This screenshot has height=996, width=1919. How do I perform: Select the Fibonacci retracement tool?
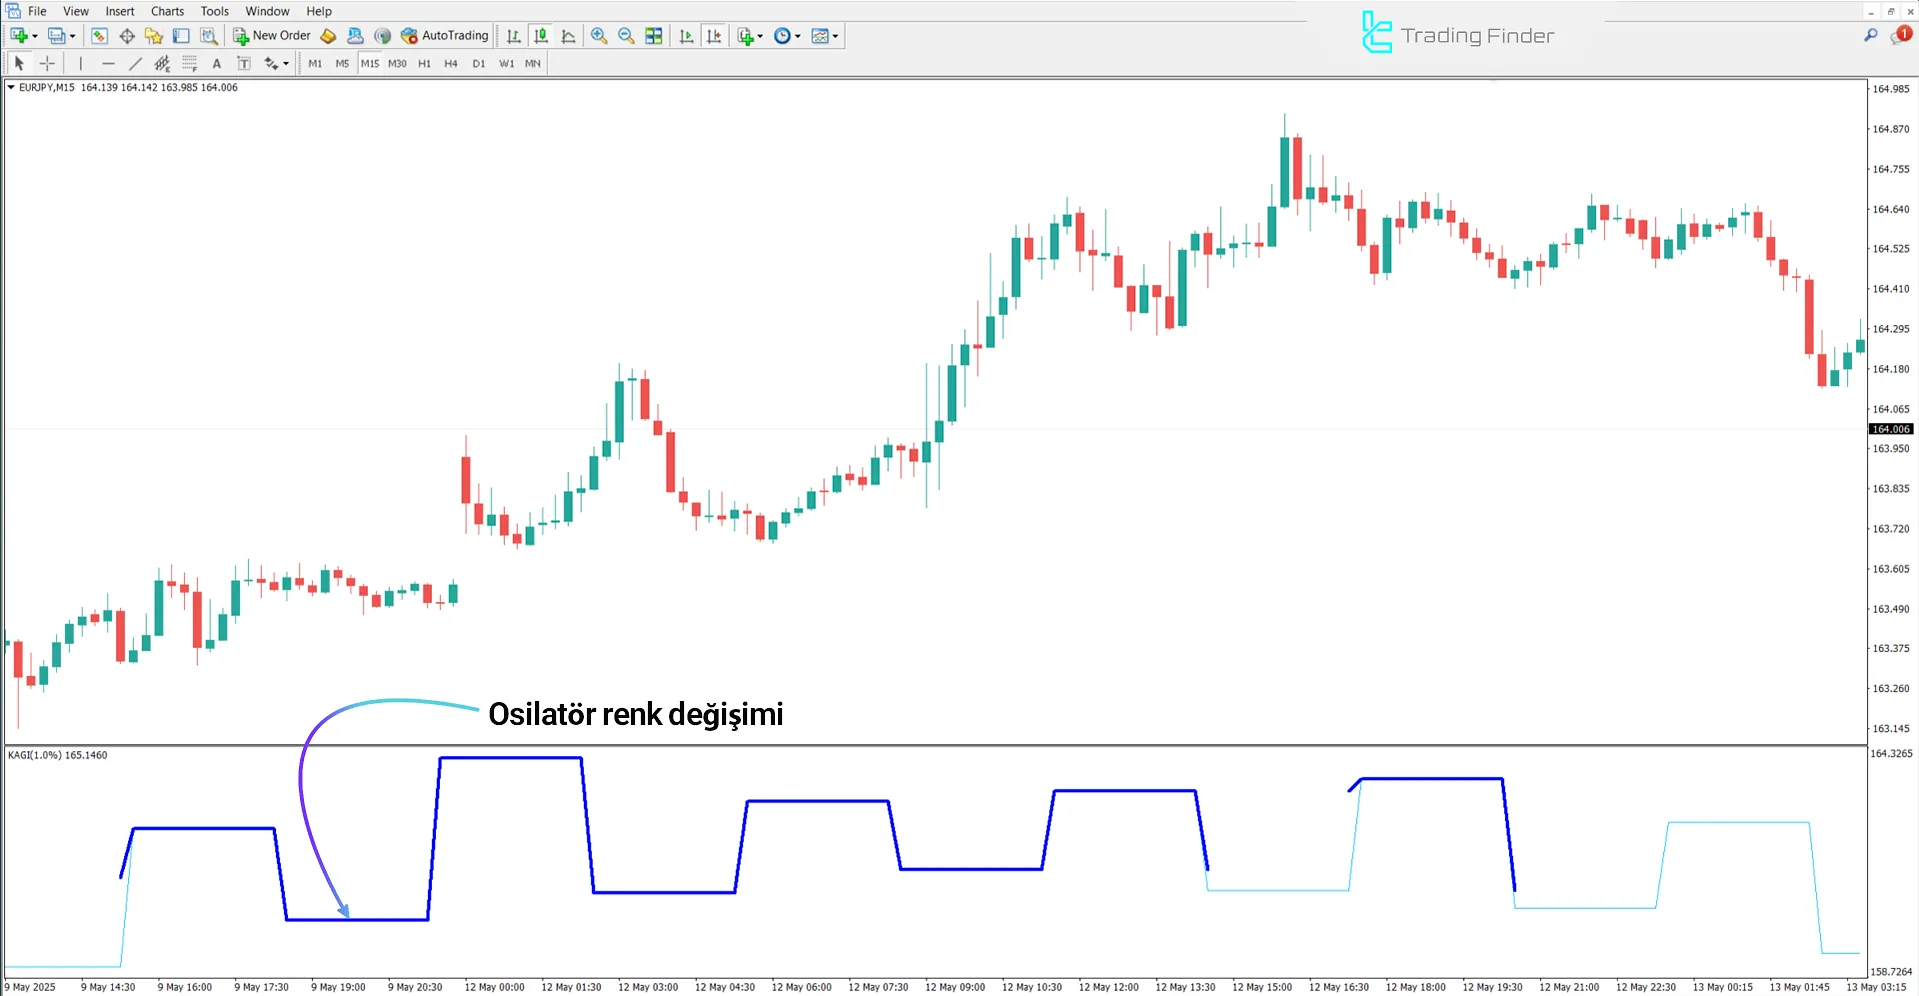pos(189,63)
